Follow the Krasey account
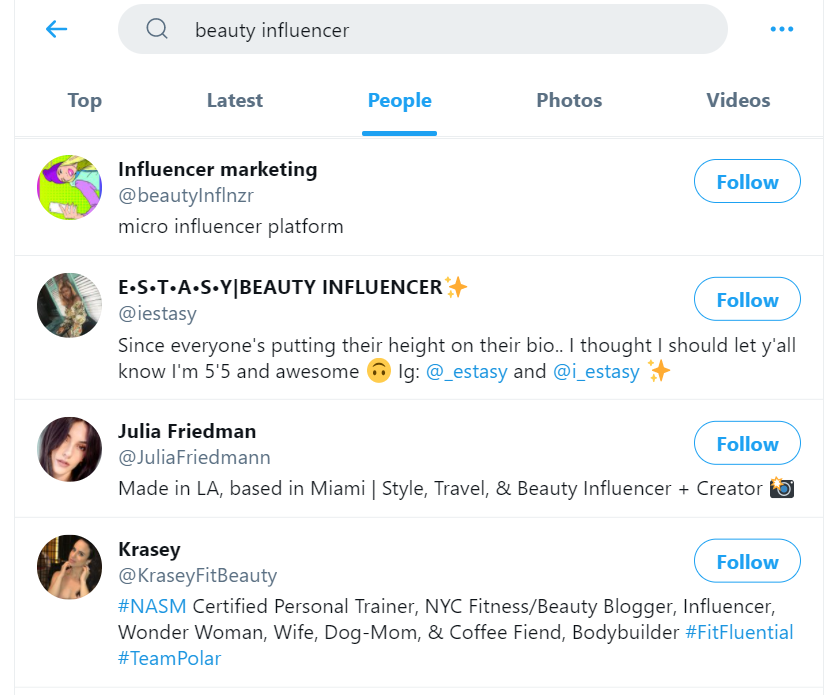Viewport: 831px width, 695px height. (747, 561)
